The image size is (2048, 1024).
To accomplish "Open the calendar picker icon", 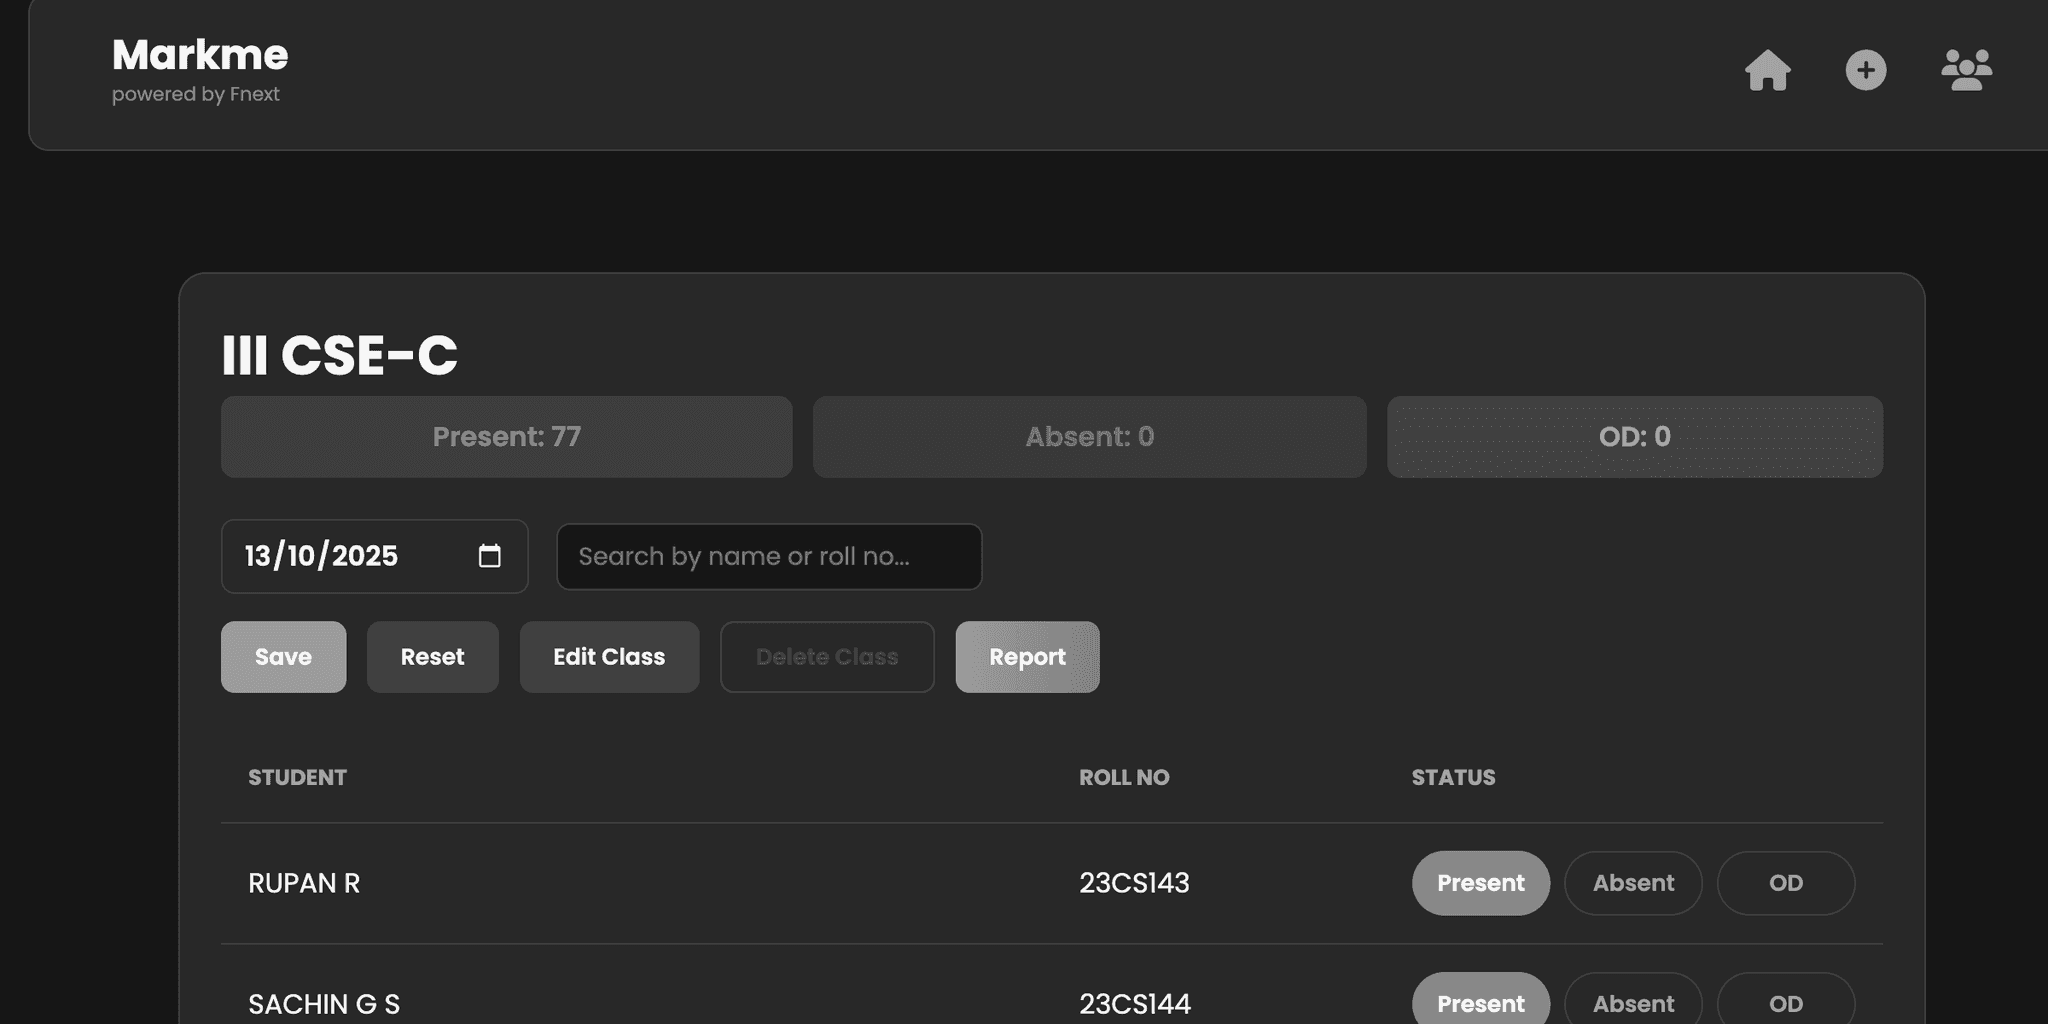I will pos(489,556).
